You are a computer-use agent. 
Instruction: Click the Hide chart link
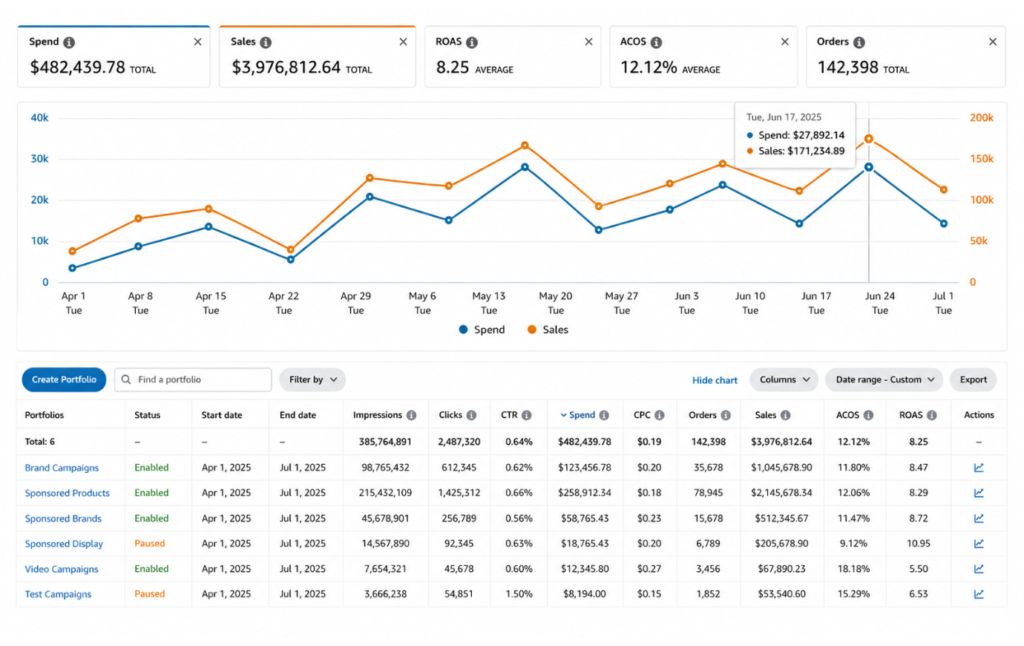tap(714, 380)
